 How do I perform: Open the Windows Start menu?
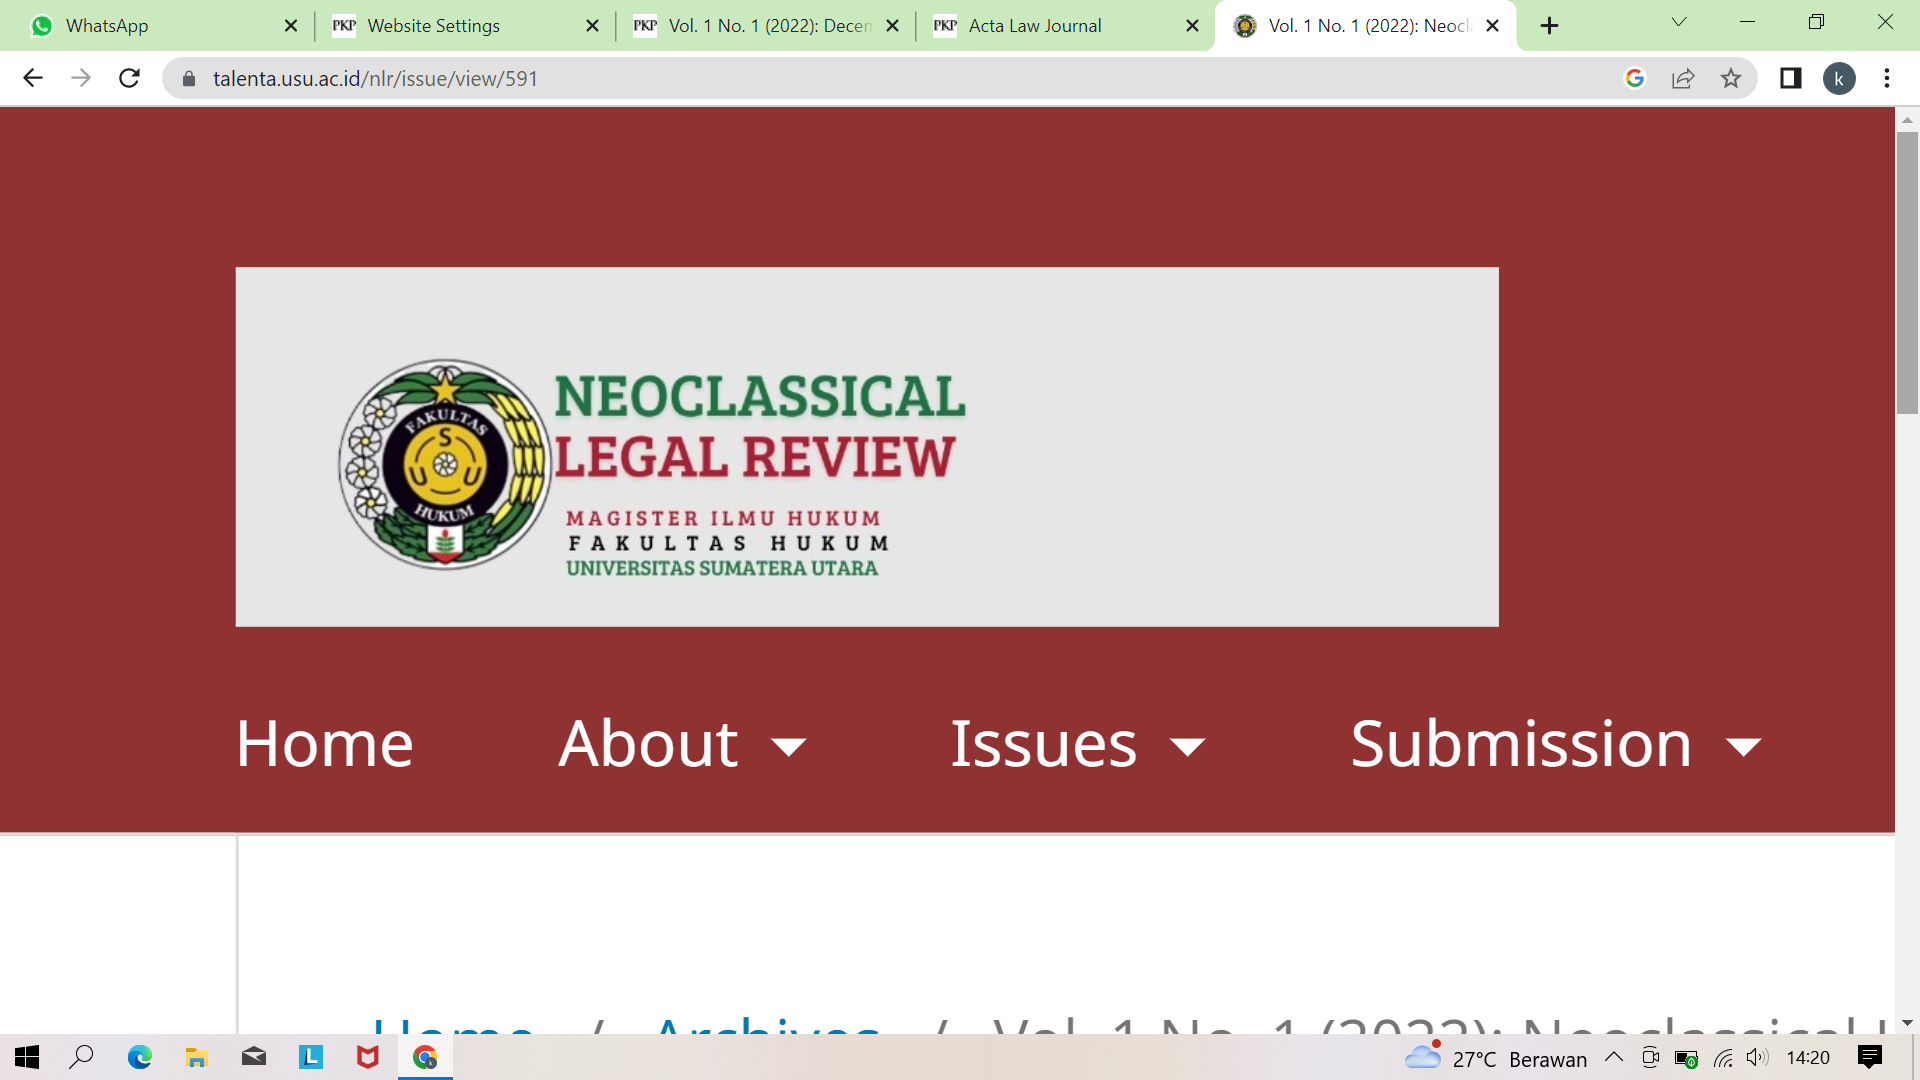pos(27,1057)
